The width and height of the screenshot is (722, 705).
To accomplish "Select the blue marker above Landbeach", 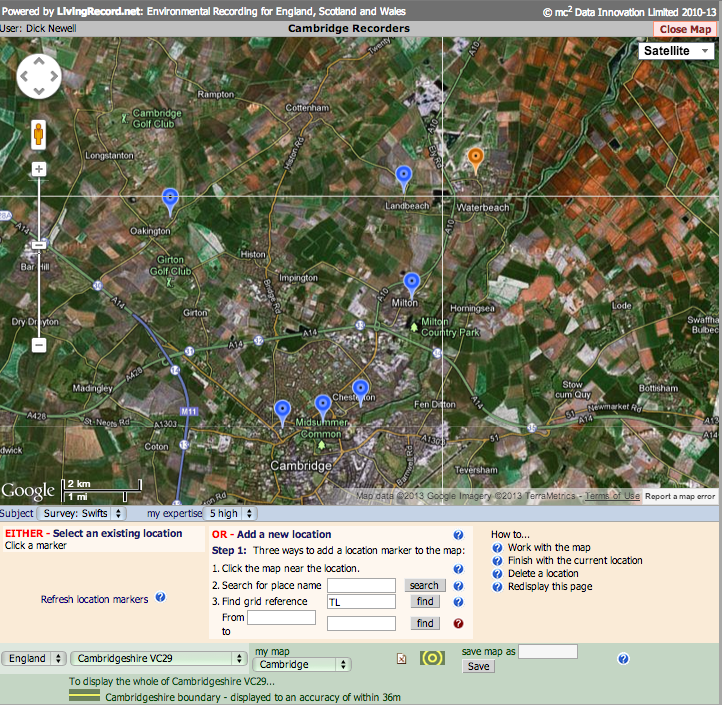I will [x=404, y=178].
